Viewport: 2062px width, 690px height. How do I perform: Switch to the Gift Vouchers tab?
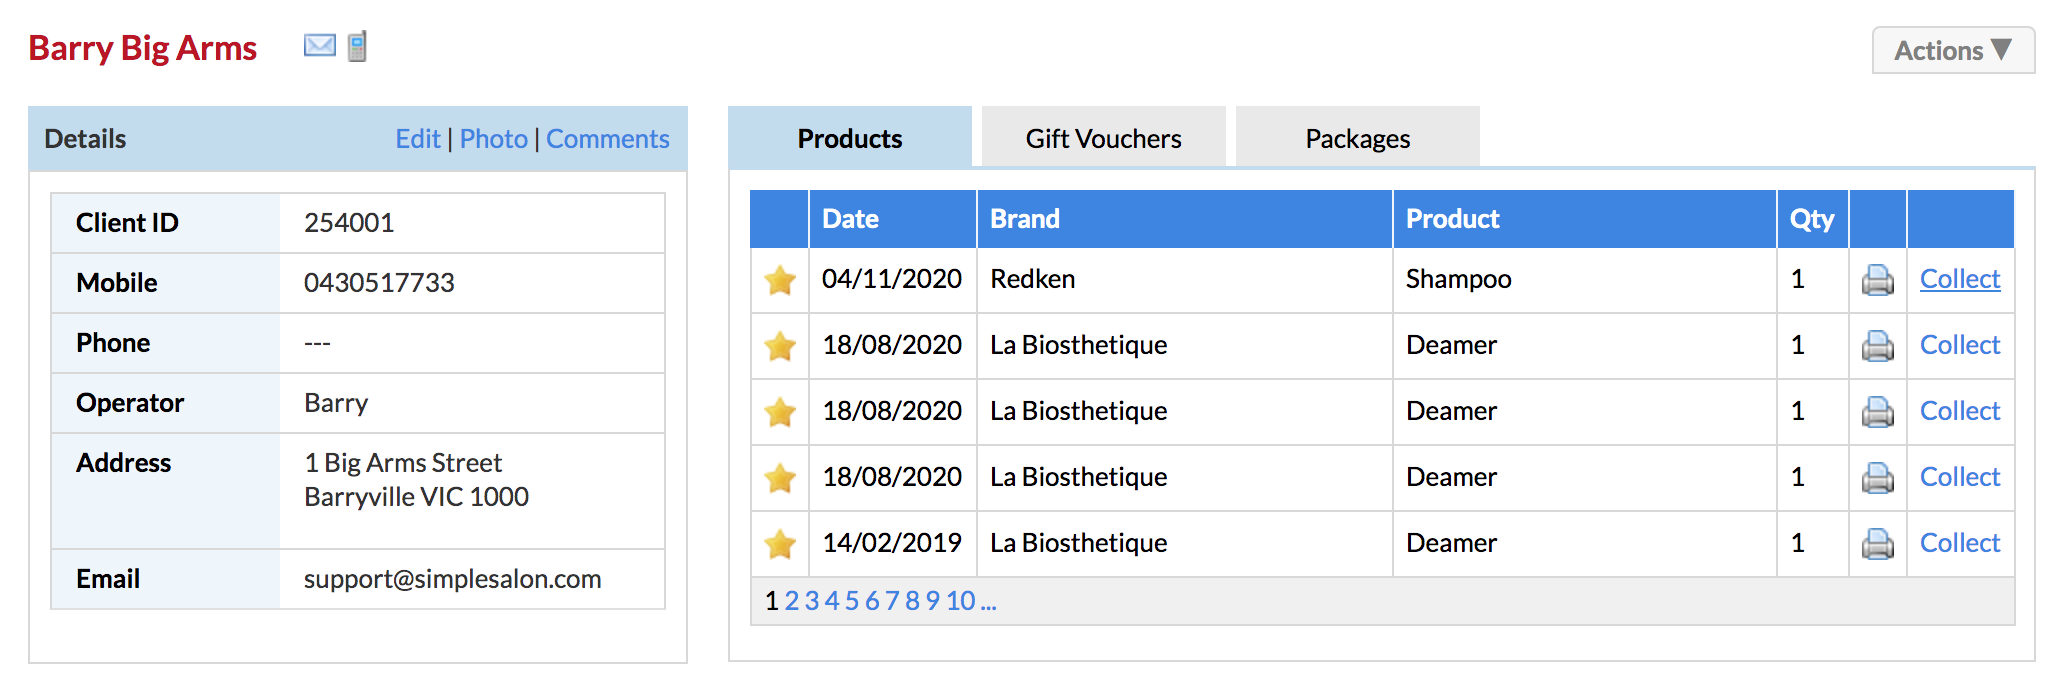(x=1104, y=138)
